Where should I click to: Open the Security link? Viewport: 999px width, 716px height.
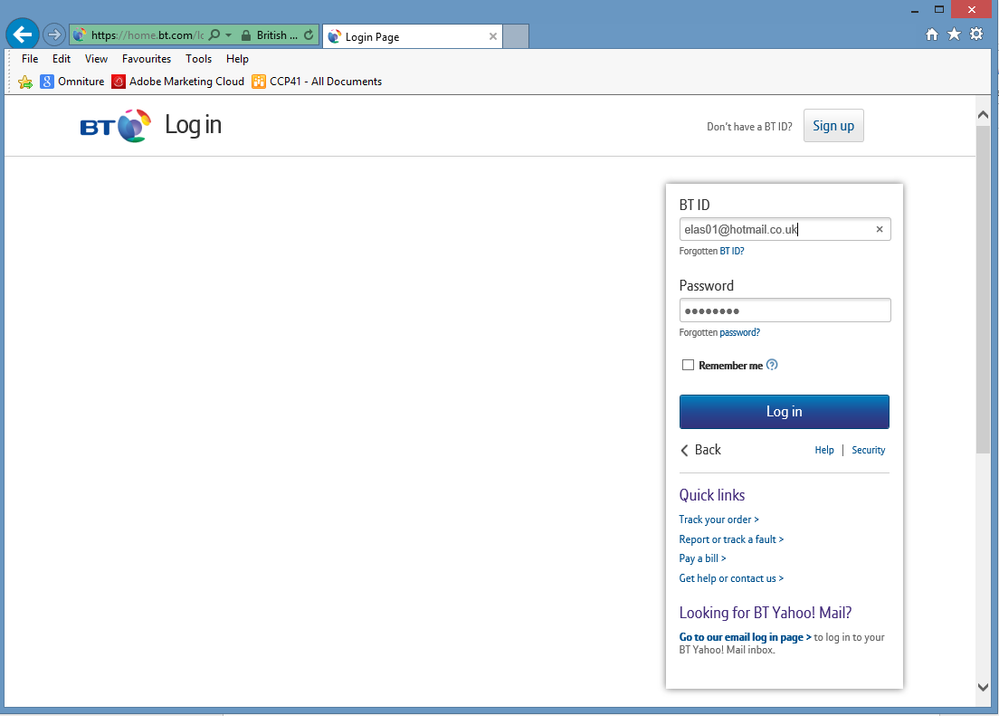tap(868, 450)
